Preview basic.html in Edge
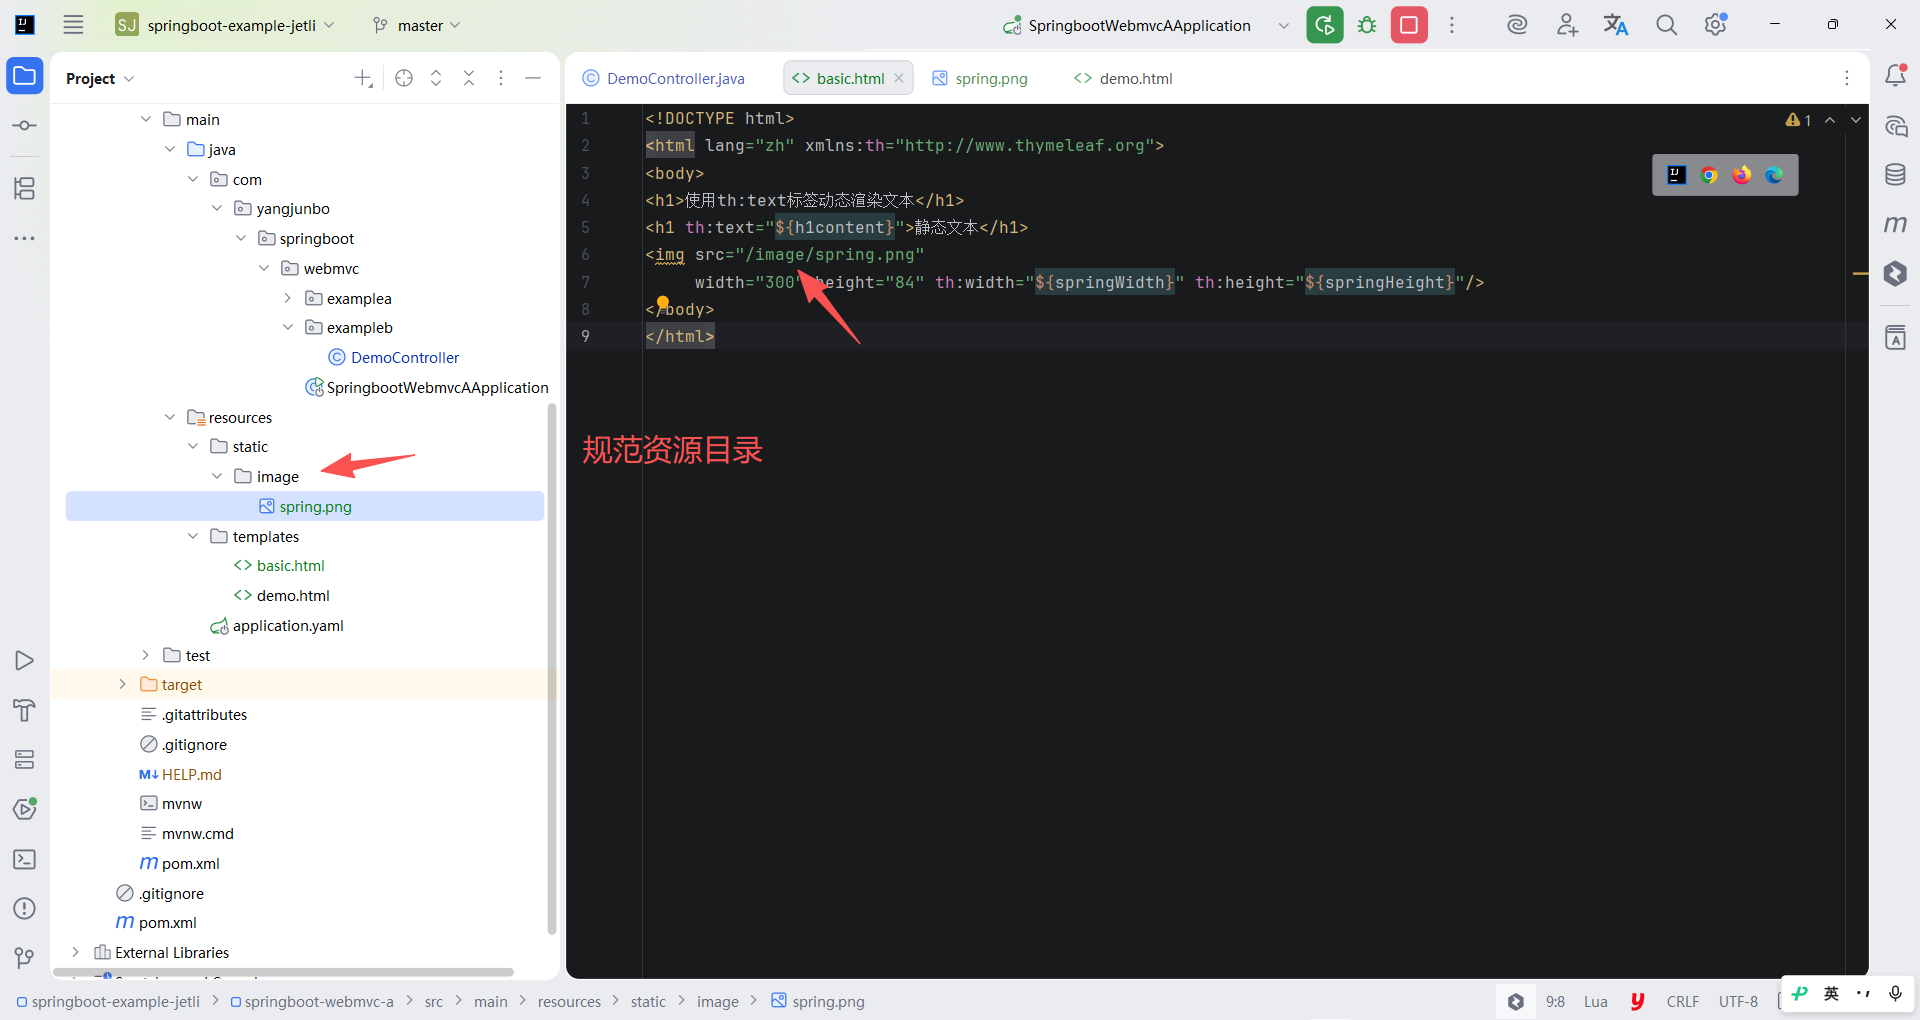 pyautogui.click(x=1774, y=175)
